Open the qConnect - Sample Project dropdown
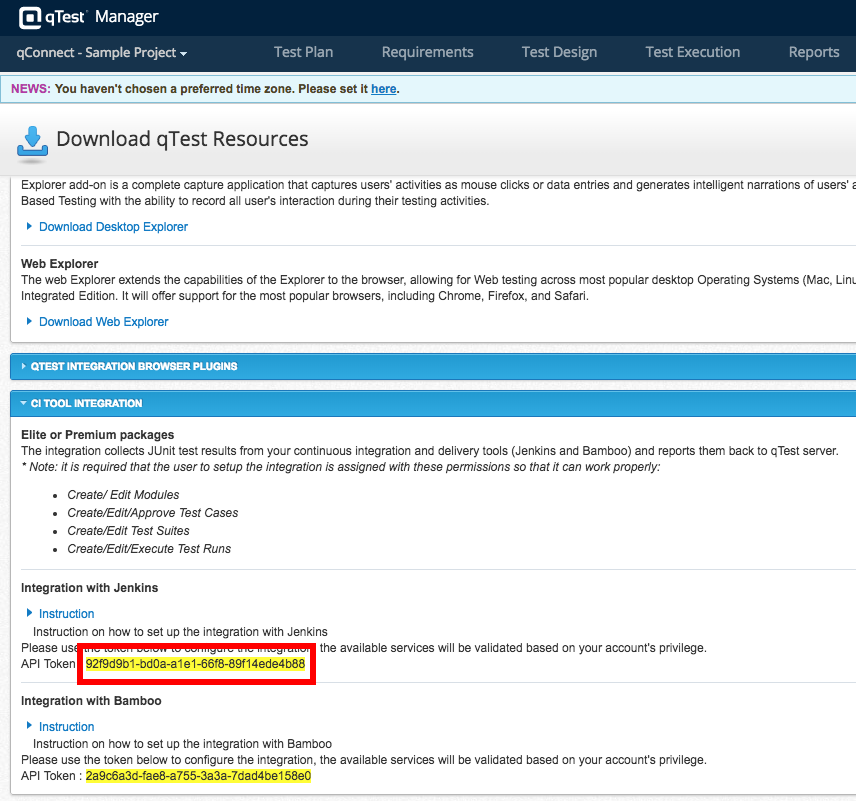The height and width of the screenshot is (801, 856). point(102,53)
